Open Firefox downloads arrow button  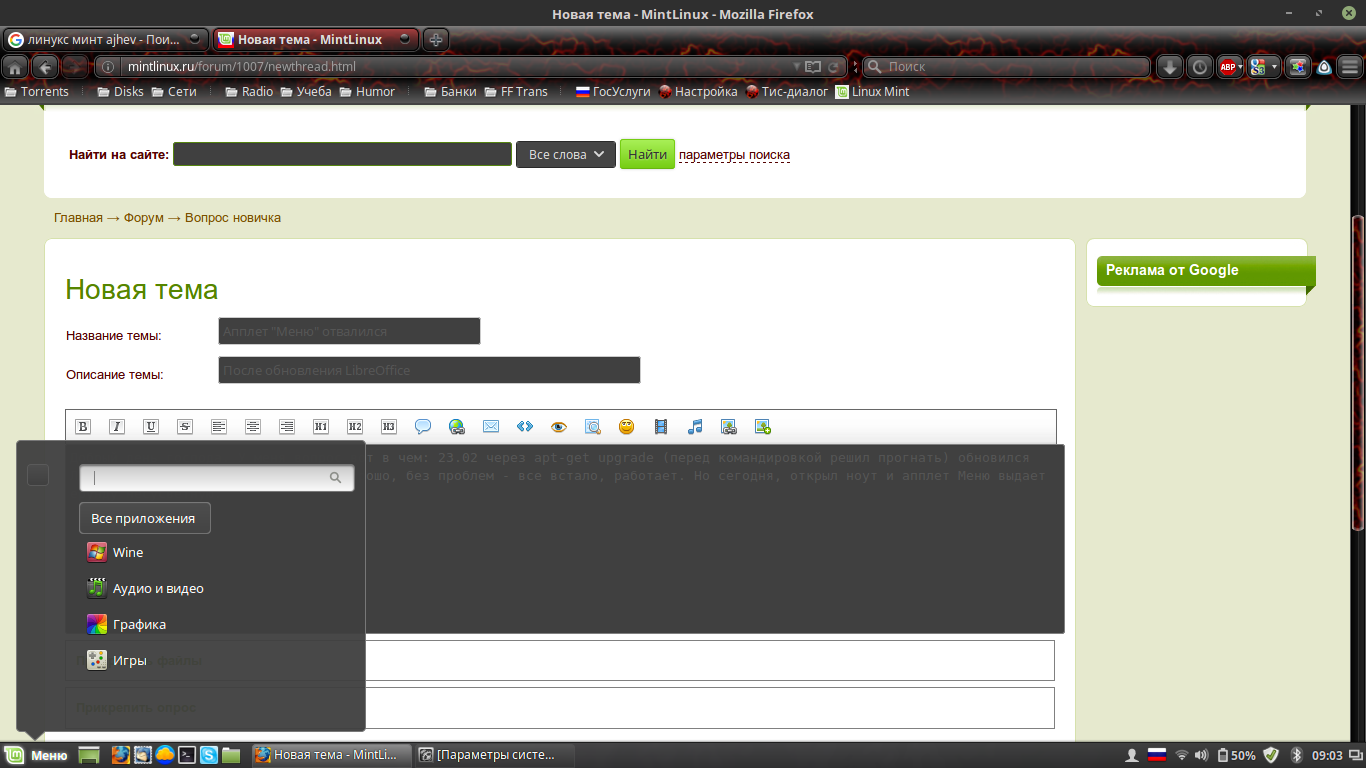[x=1169, y=67]
